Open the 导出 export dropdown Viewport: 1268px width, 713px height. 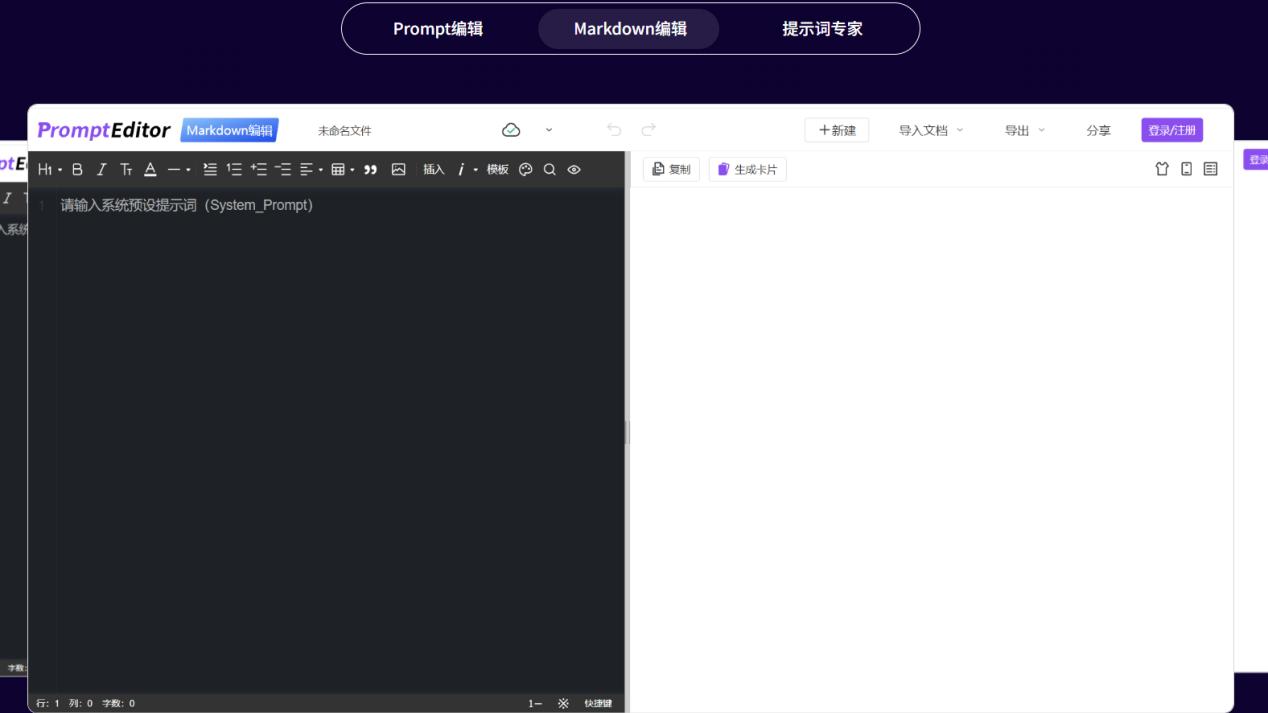[x=1019, y=130]
